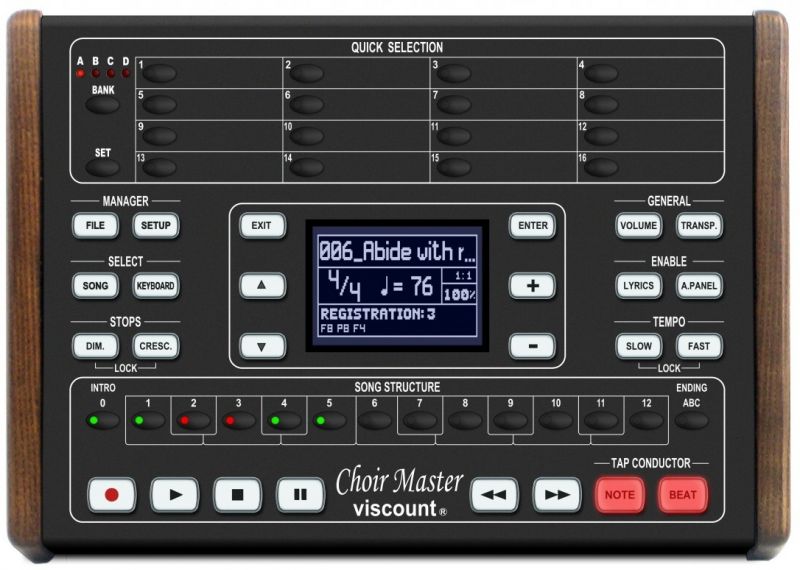Select Quick Selection button 11
The height and width of the screenshot is (570, 800).
(x=454, y=136)
